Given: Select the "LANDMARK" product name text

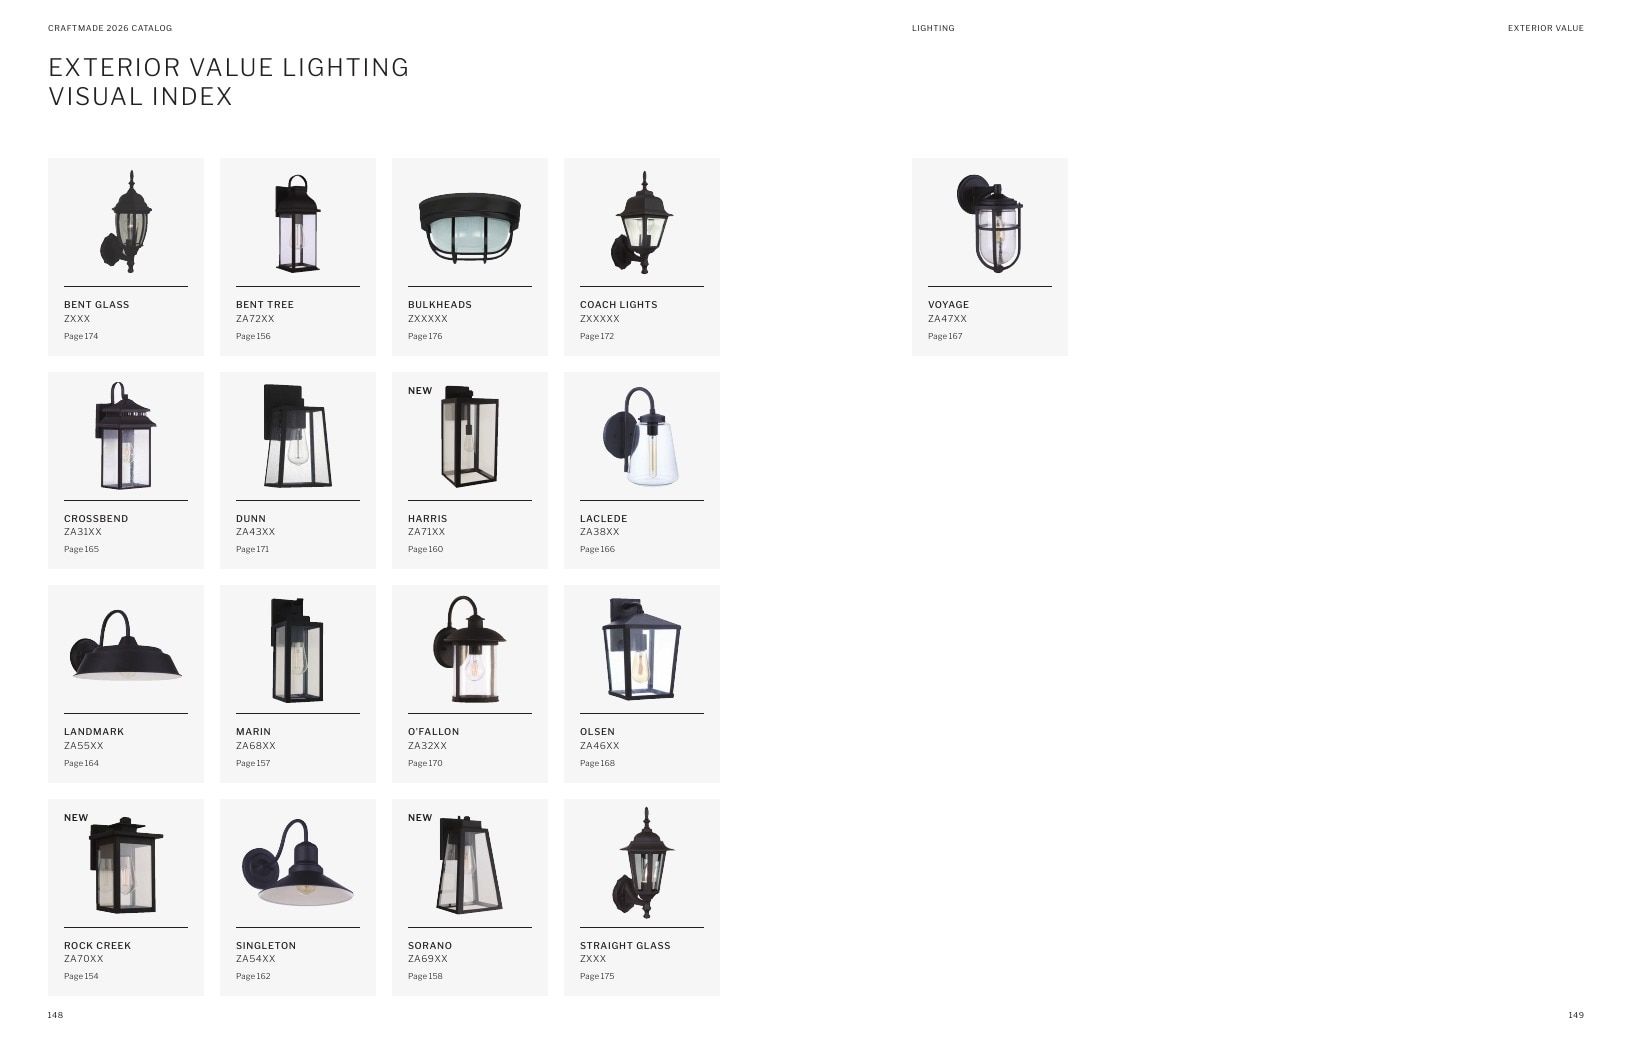Looking at the screenshot, I should point(94,732).
